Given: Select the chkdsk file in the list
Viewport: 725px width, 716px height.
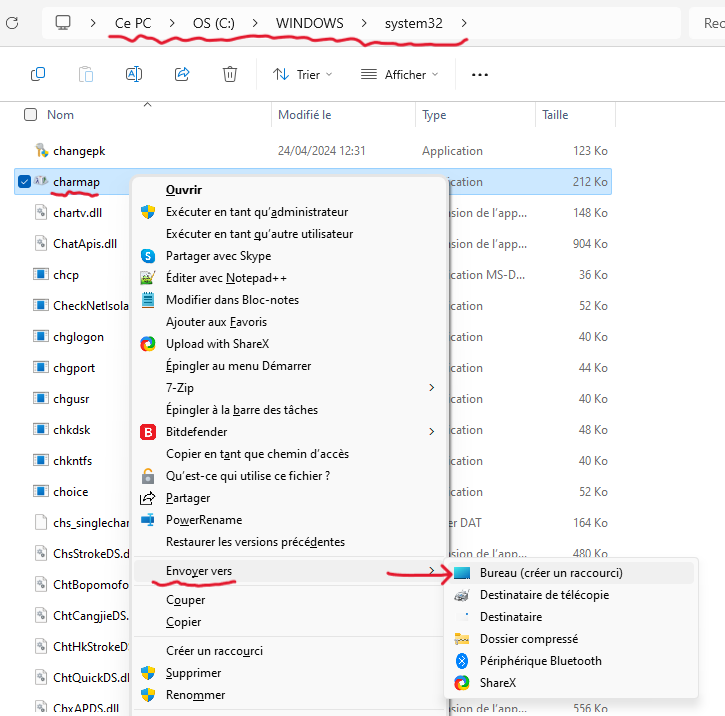Looking at the screenshot, I should (x=71, y=430).
